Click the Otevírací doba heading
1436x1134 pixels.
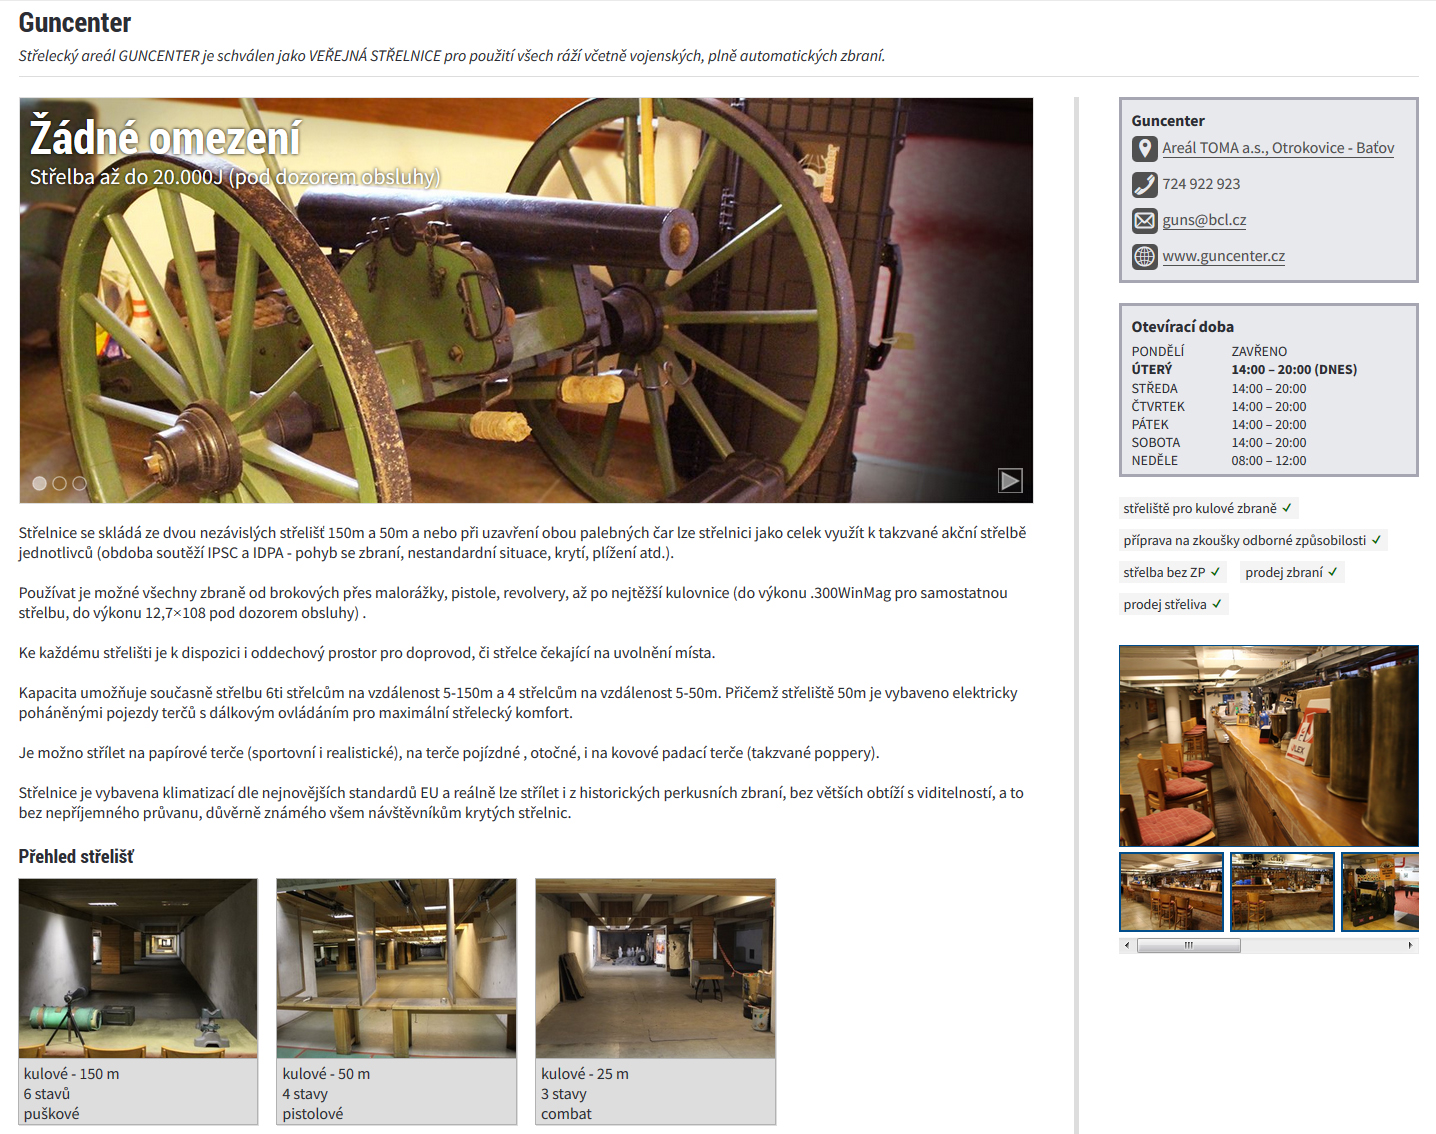[1182, 327]
